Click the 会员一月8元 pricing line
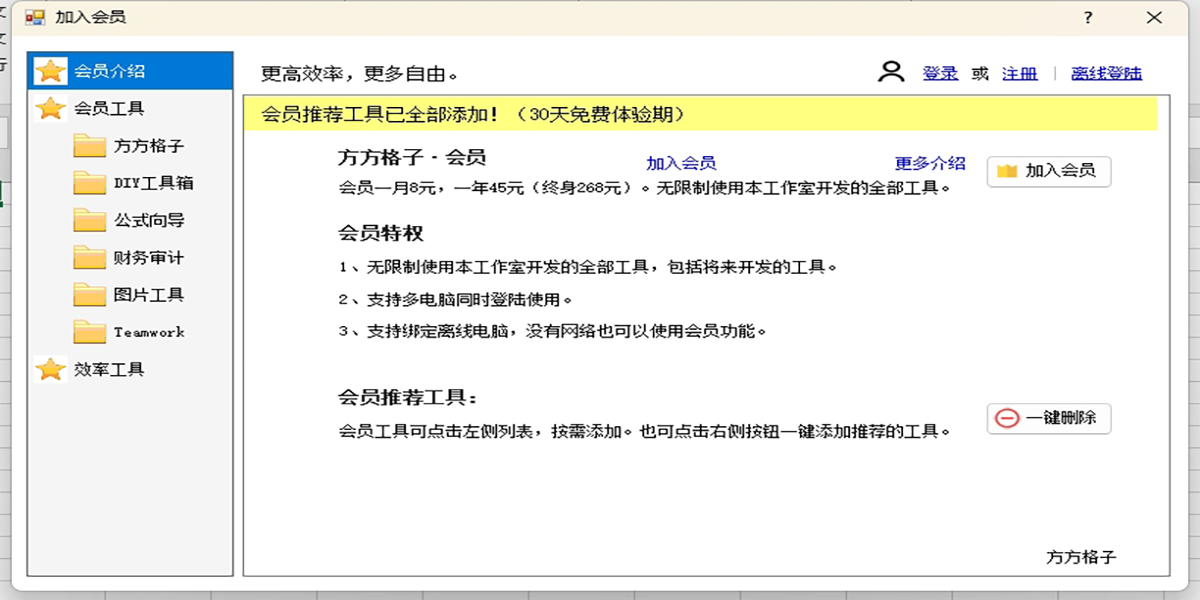This screenshot has height=600, width=1200. (645, 187)
